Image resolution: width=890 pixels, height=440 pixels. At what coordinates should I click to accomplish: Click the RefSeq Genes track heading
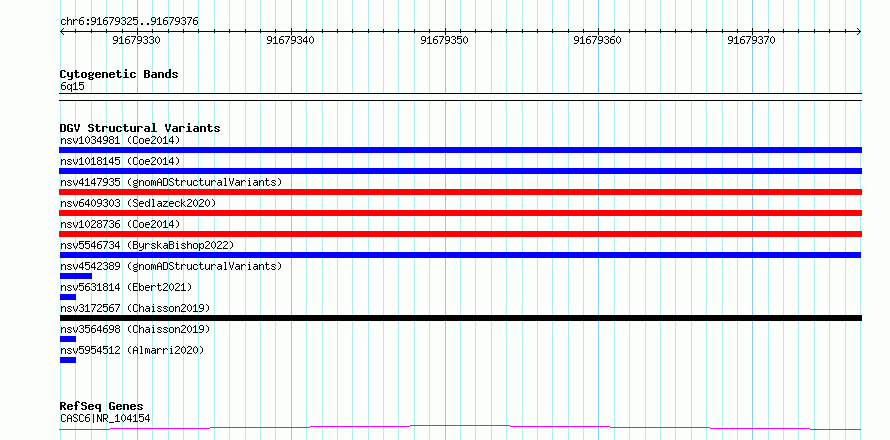tap(101, 407)
